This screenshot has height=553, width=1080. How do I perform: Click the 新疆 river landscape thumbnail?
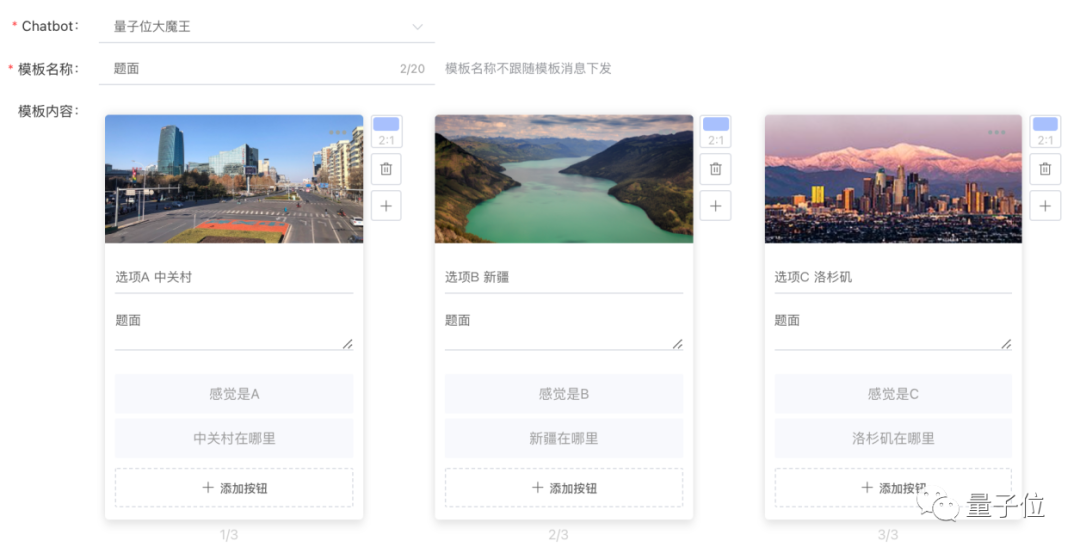point(563,179)
